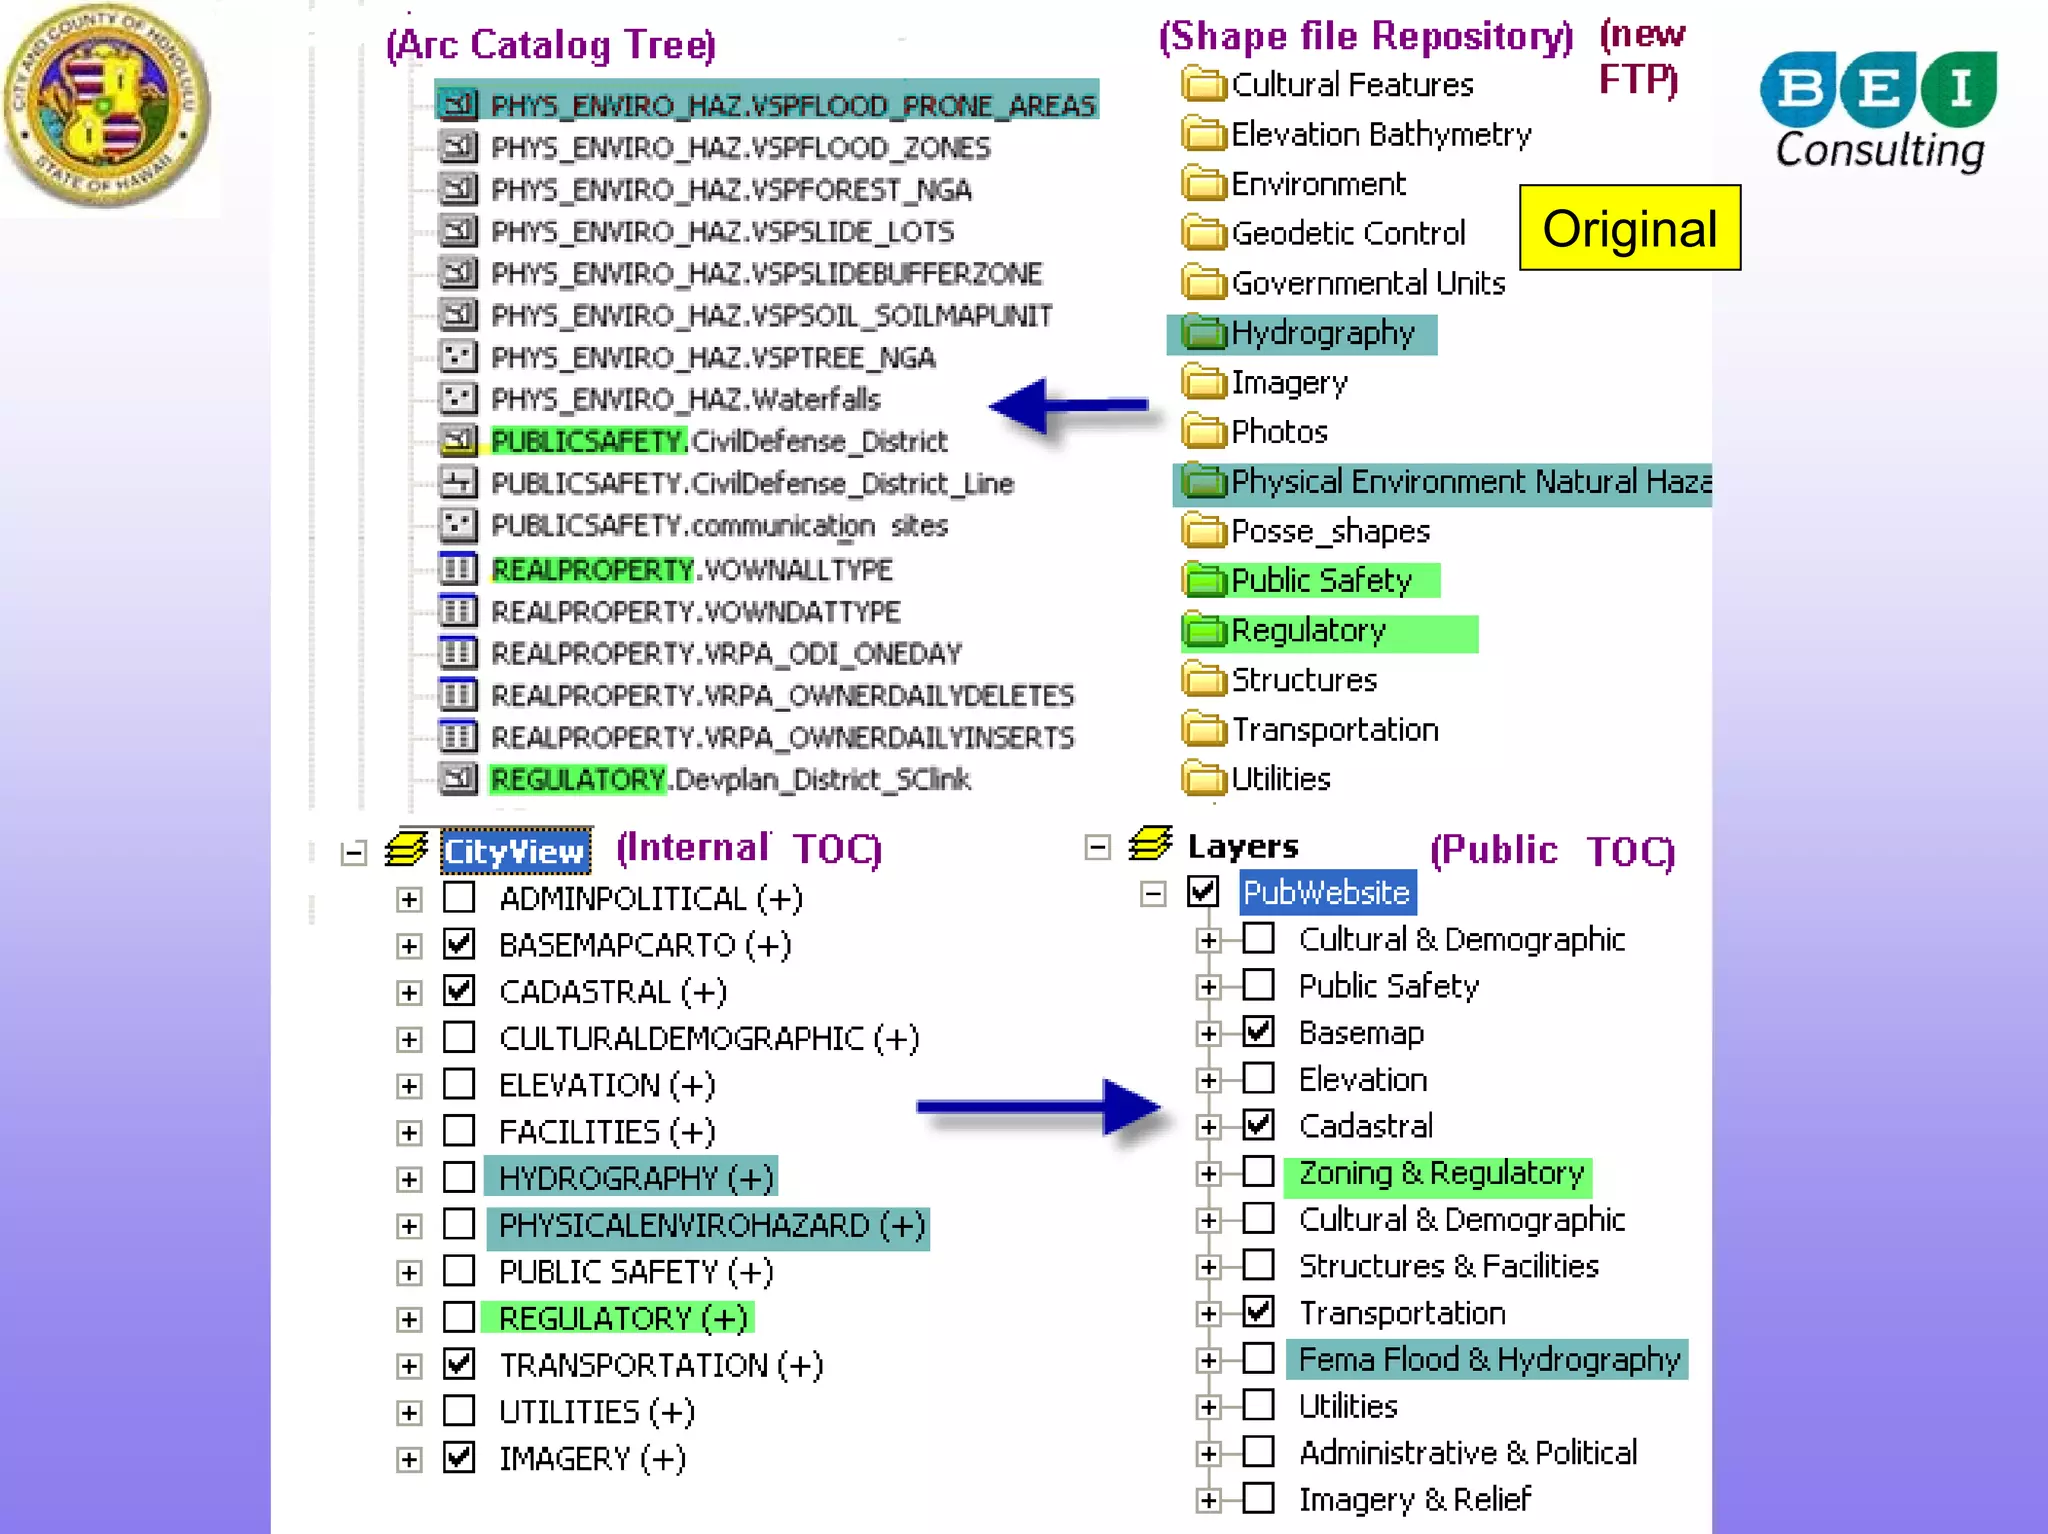Click the CivilDefense_District_Line line feature icon
Viewport: 2048px width, 1534px height.
coord(458,483)
